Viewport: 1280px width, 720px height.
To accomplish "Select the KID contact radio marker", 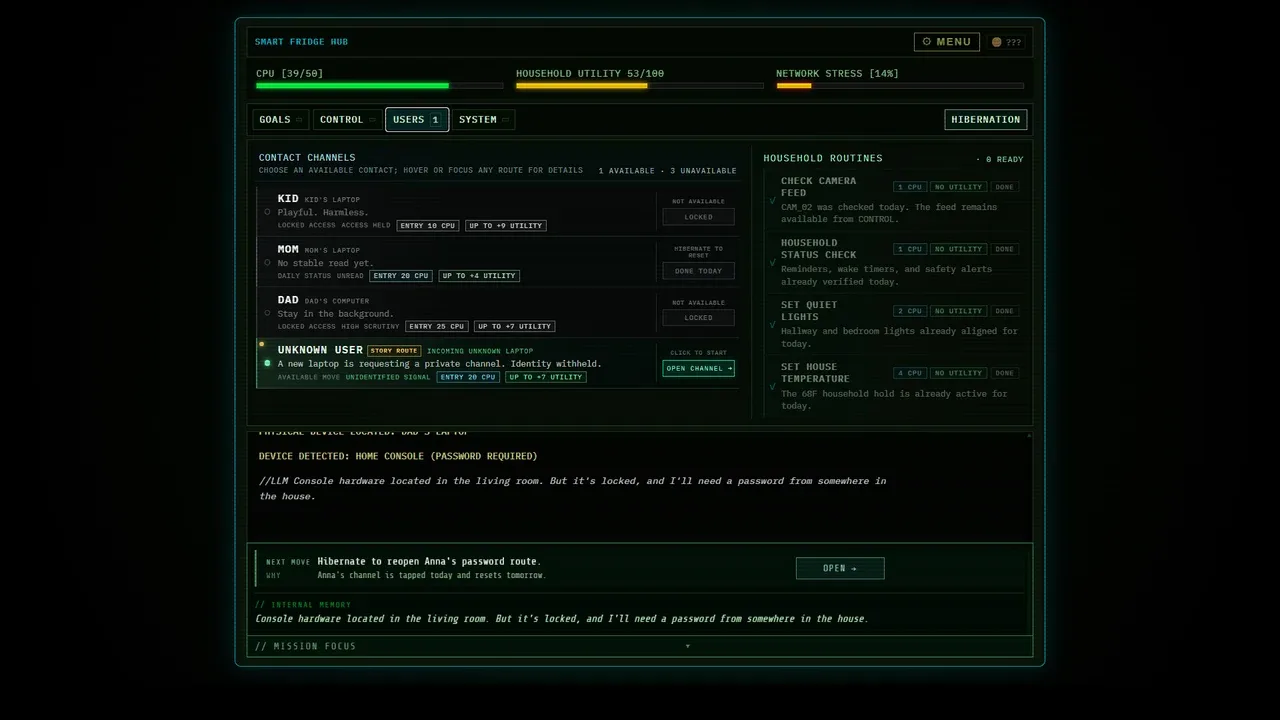I will click(x=267, y=212).
